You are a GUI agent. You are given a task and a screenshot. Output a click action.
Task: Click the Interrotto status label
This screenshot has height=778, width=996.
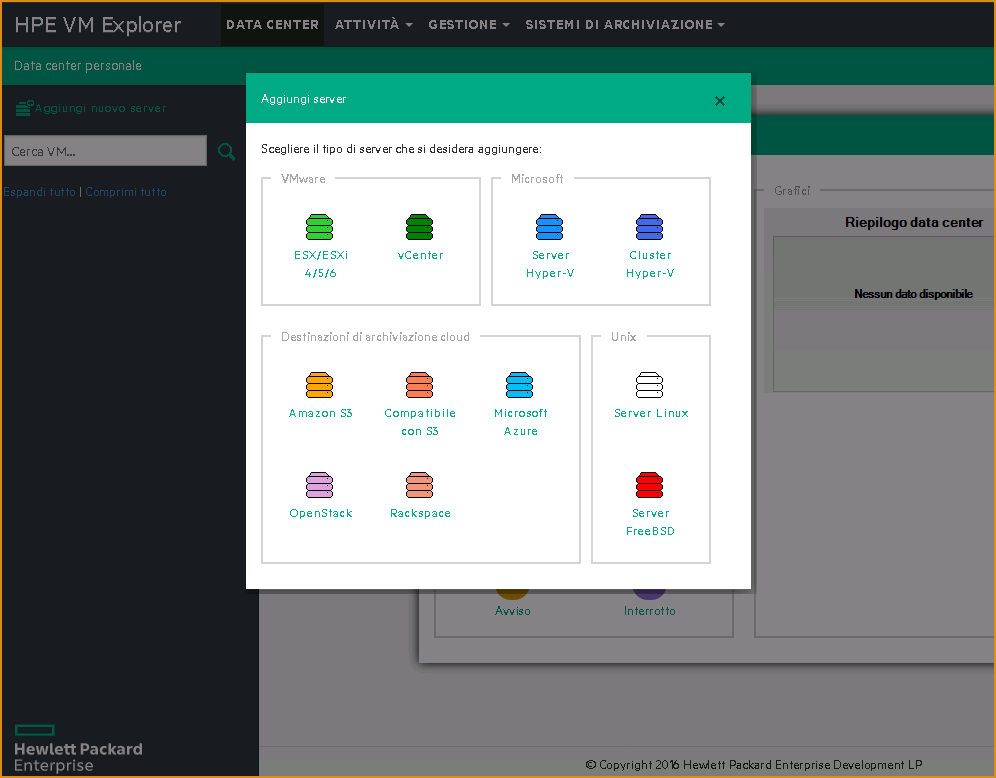click(x=649, y=610)
